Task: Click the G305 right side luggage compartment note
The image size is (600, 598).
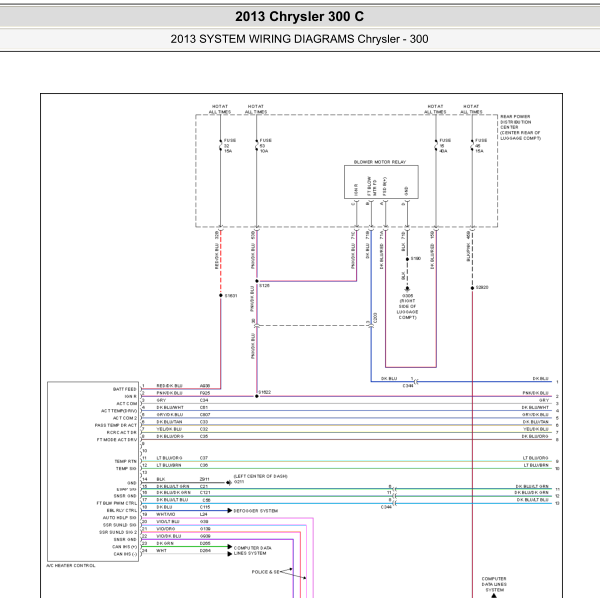Action: tap(407, 306)
